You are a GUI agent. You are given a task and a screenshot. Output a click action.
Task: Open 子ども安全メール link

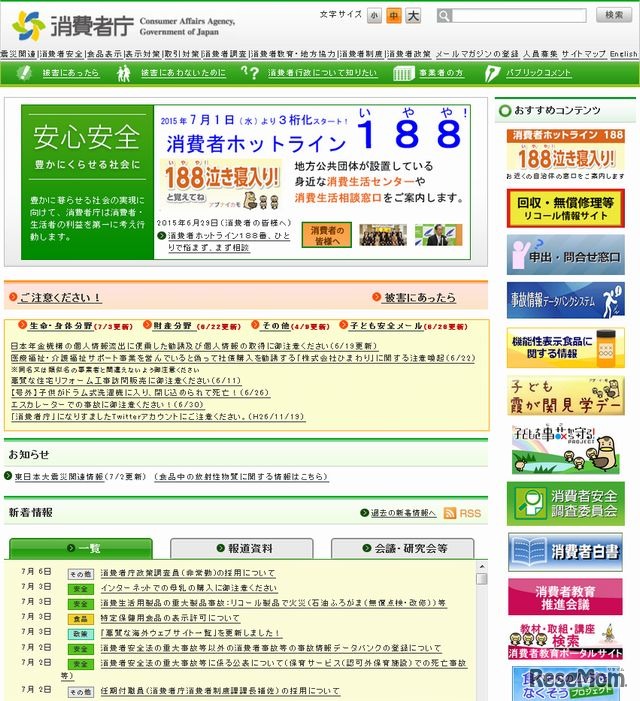pos(386,326)
